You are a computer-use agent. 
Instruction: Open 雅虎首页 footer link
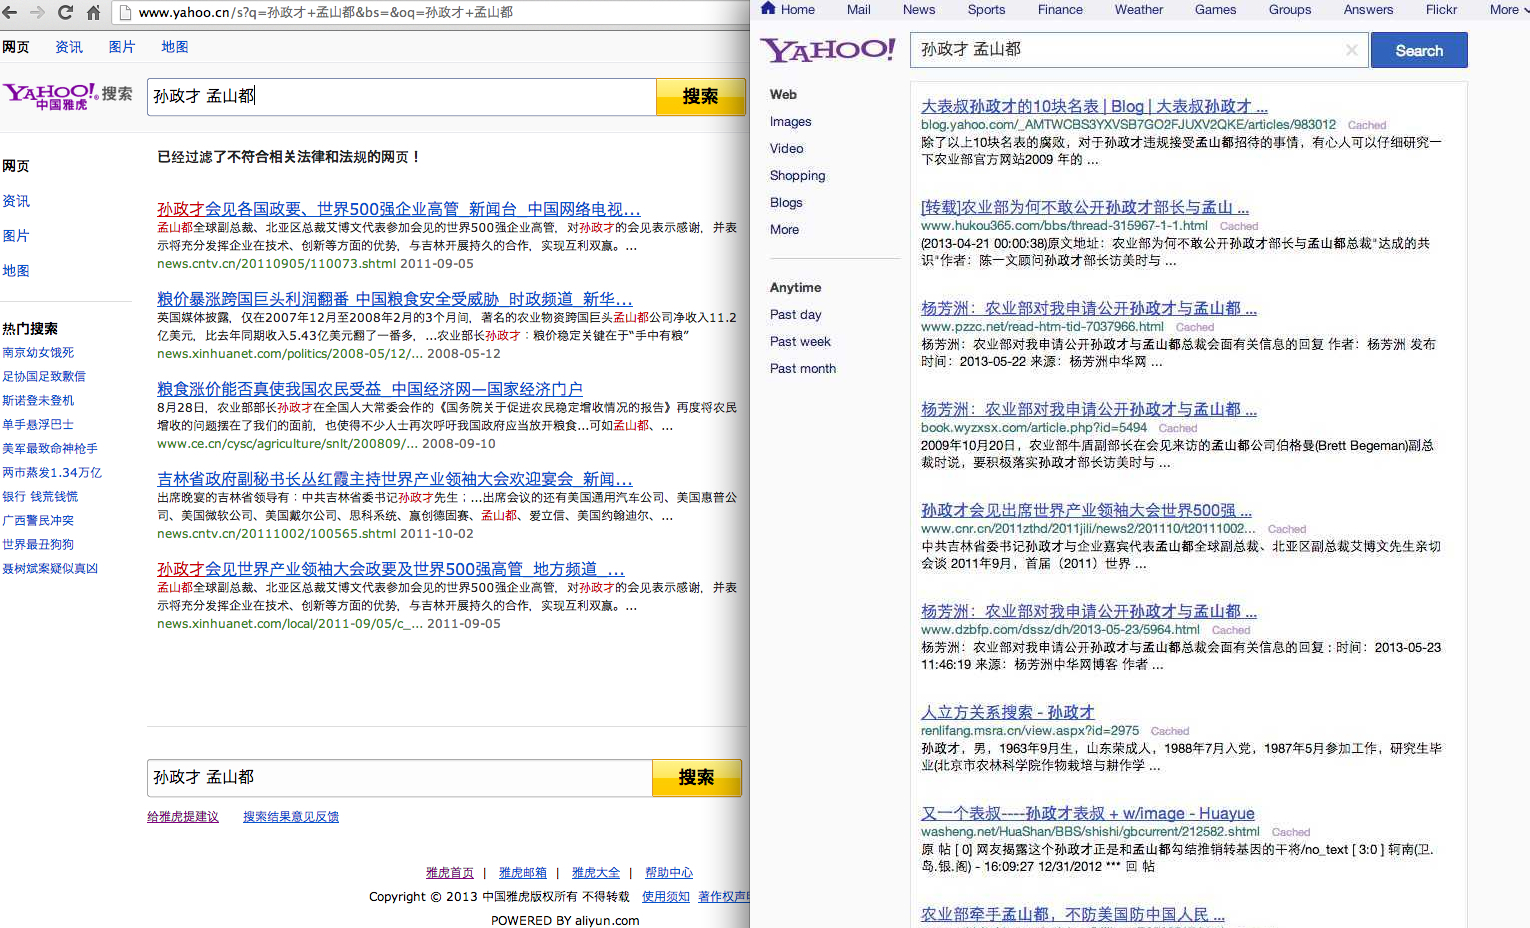point(450,873)
